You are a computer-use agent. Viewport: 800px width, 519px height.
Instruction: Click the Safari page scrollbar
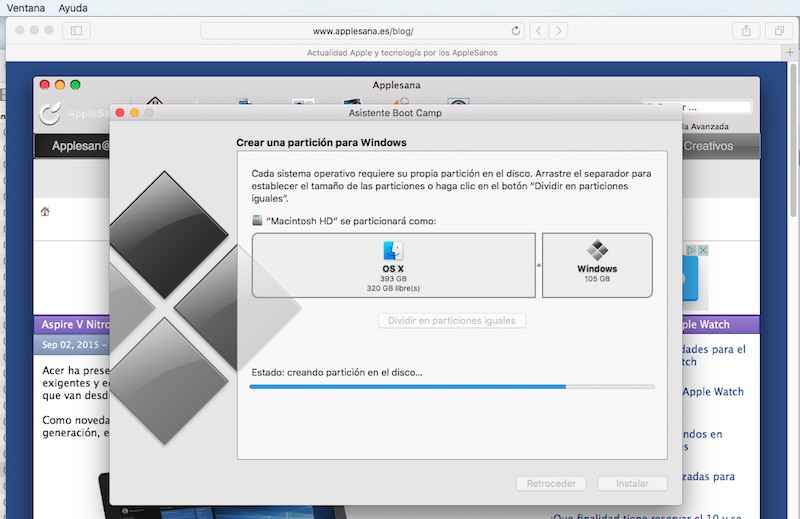794,140
